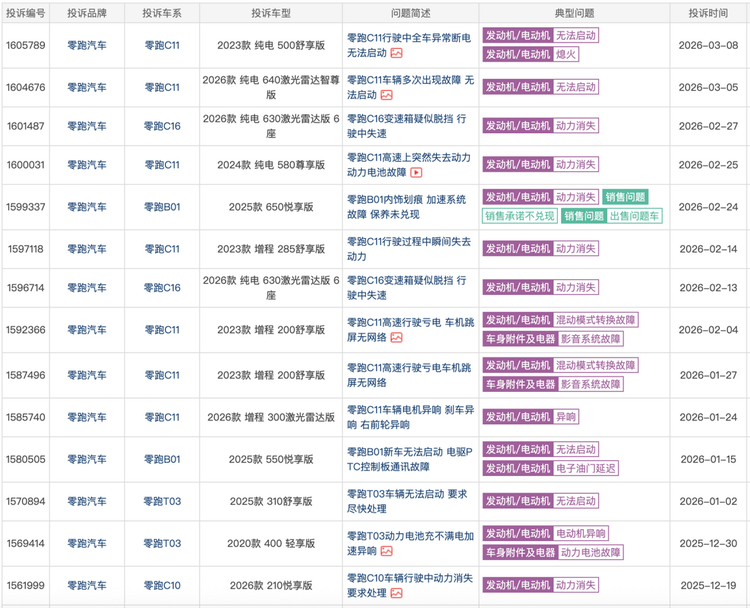The image size is (750, 608).
Task: Open image icon in complaint 1604676 description
Action: click(x=385, y=95)
